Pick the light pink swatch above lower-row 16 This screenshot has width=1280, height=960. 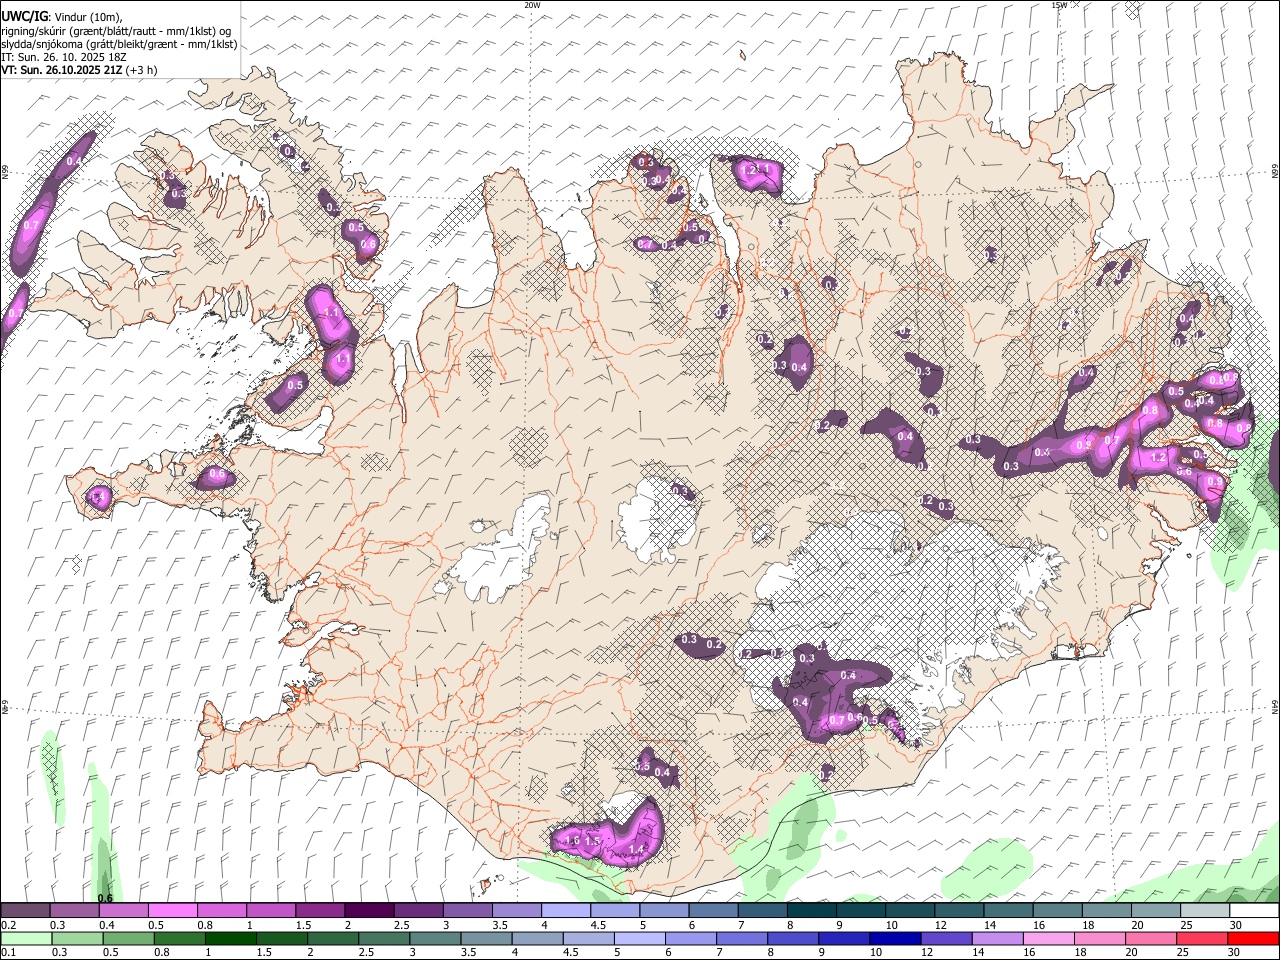(x=1048, y=938)
